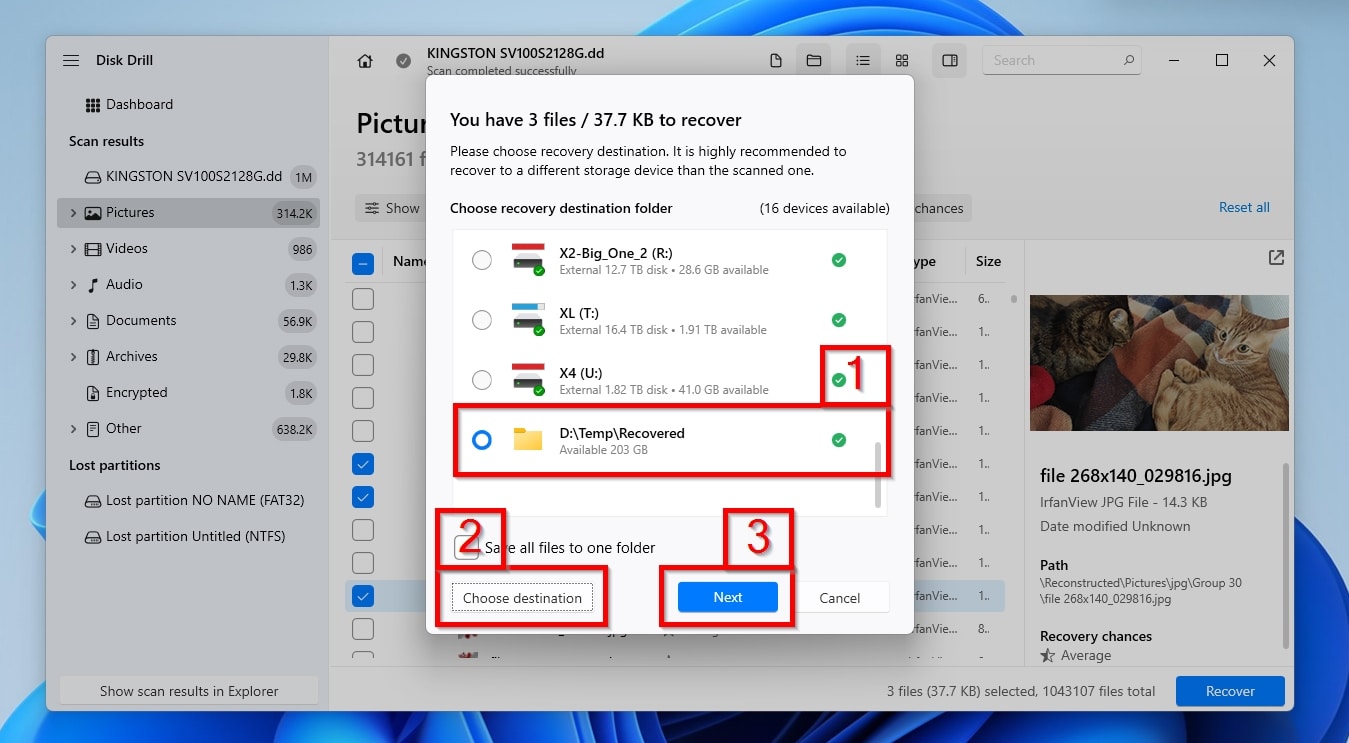Viewport: 1349px width, 743px height.
Task: Open the Show filter button
Action: click(x=390, y=208)
